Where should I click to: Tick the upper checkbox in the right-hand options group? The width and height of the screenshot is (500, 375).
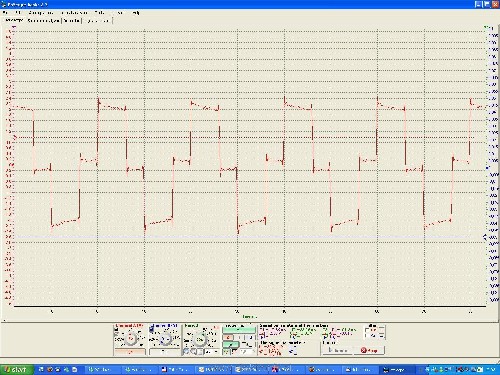pyautogui.click(x=368, y=330)
